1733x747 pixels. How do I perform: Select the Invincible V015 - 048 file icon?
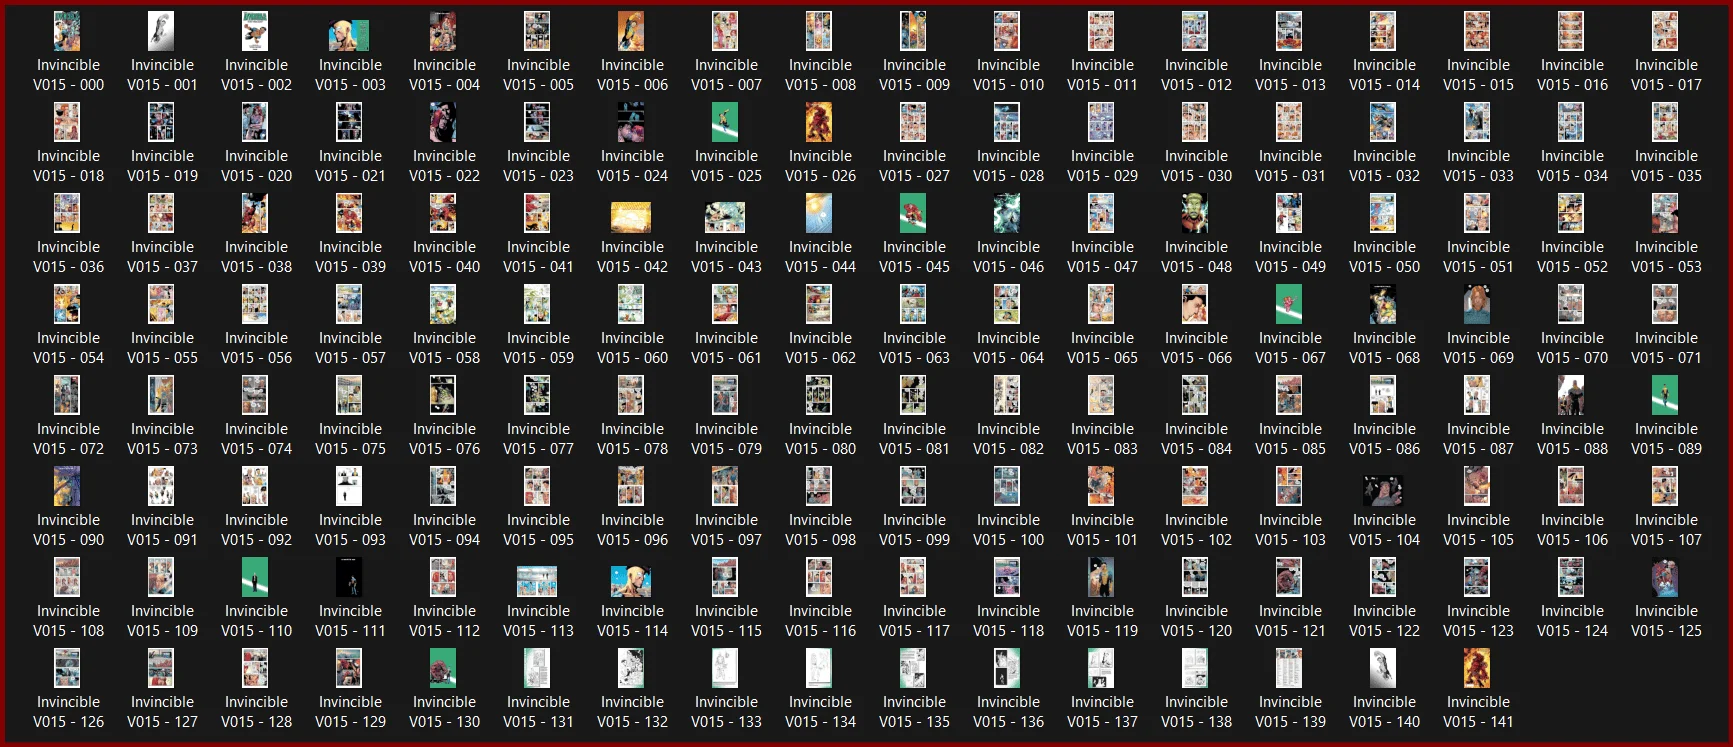coord(1195,214)
